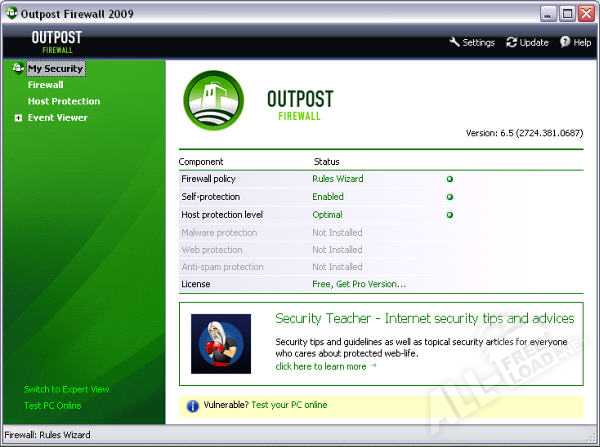Click the Help question mark icon

click(565, 43)
